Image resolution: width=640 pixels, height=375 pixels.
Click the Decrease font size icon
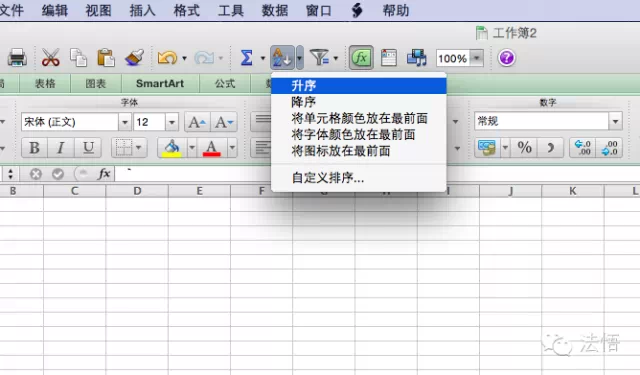tap(224, 122)
